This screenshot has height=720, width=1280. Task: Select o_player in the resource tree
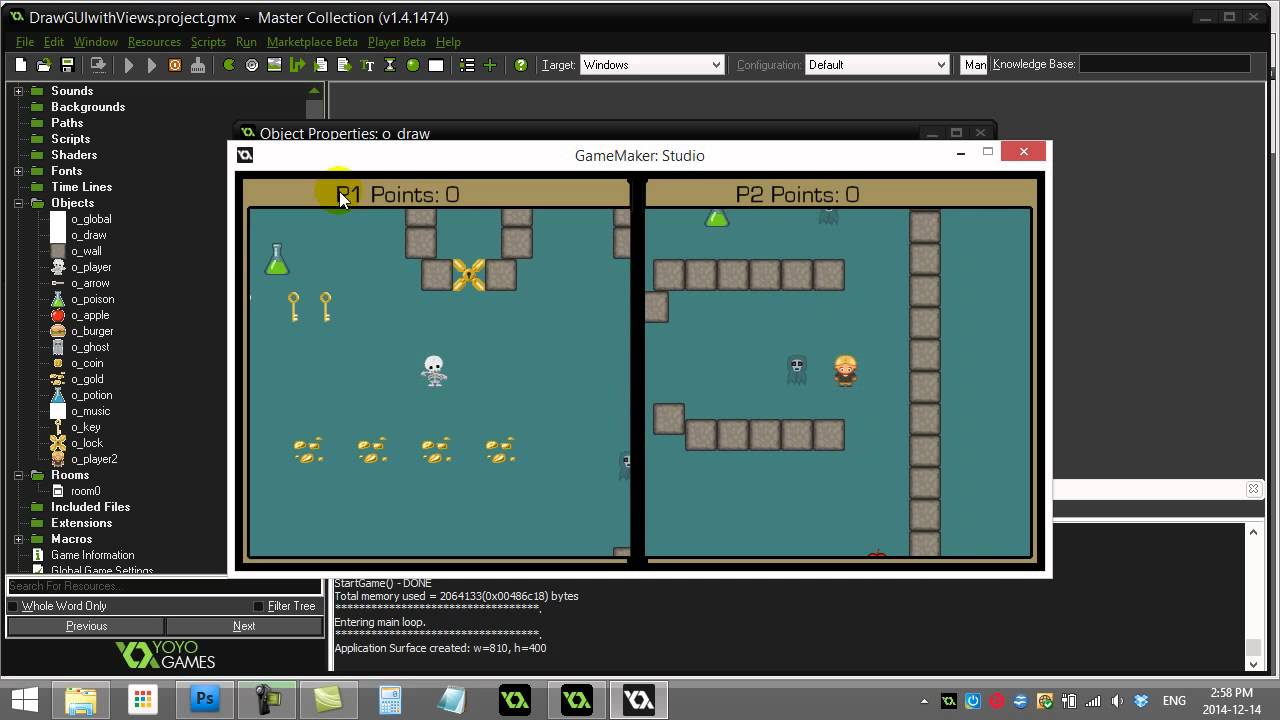[x=91, y=267]
